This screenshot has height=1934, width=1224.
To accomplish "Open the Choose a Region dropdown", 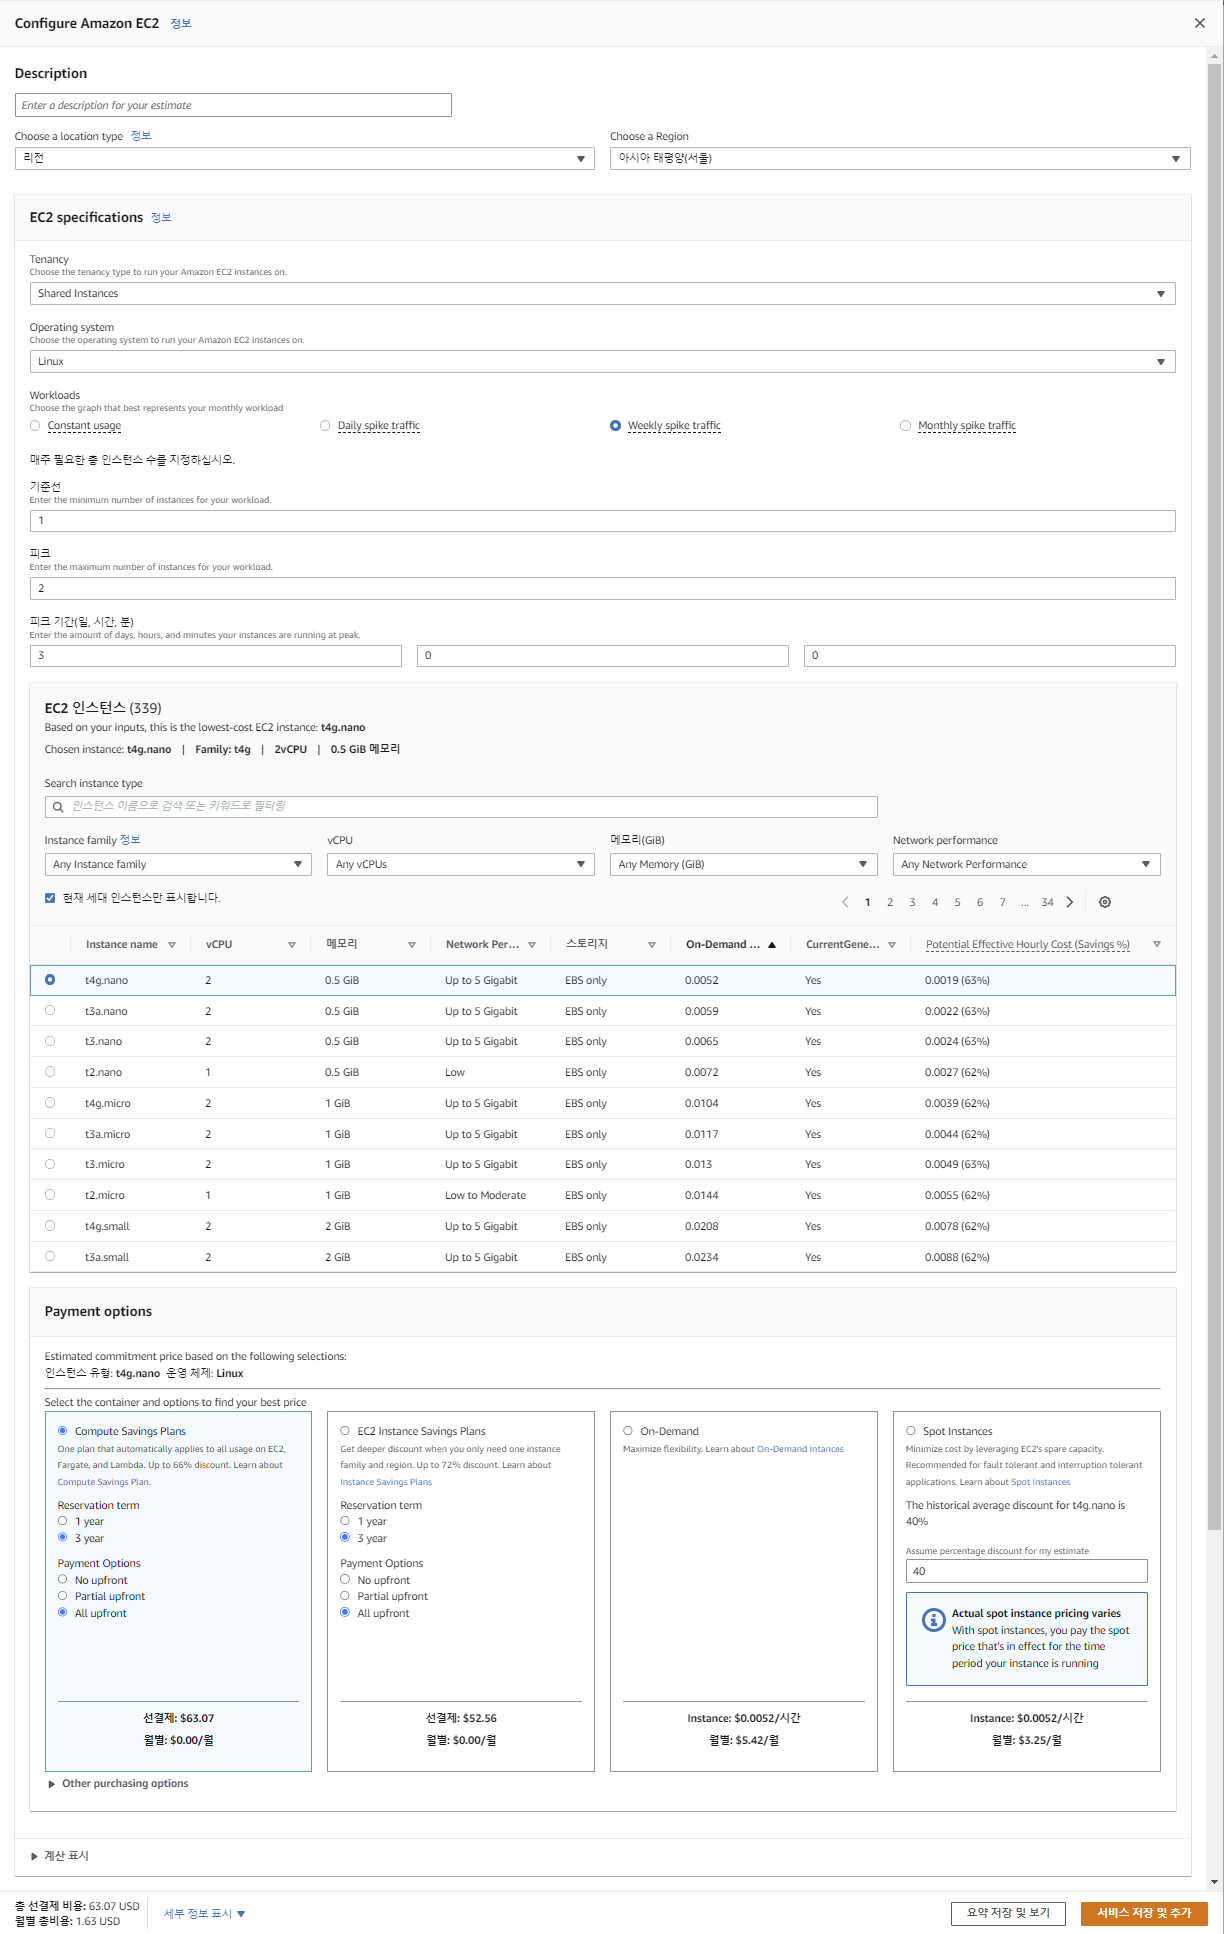I will (900, 158).
